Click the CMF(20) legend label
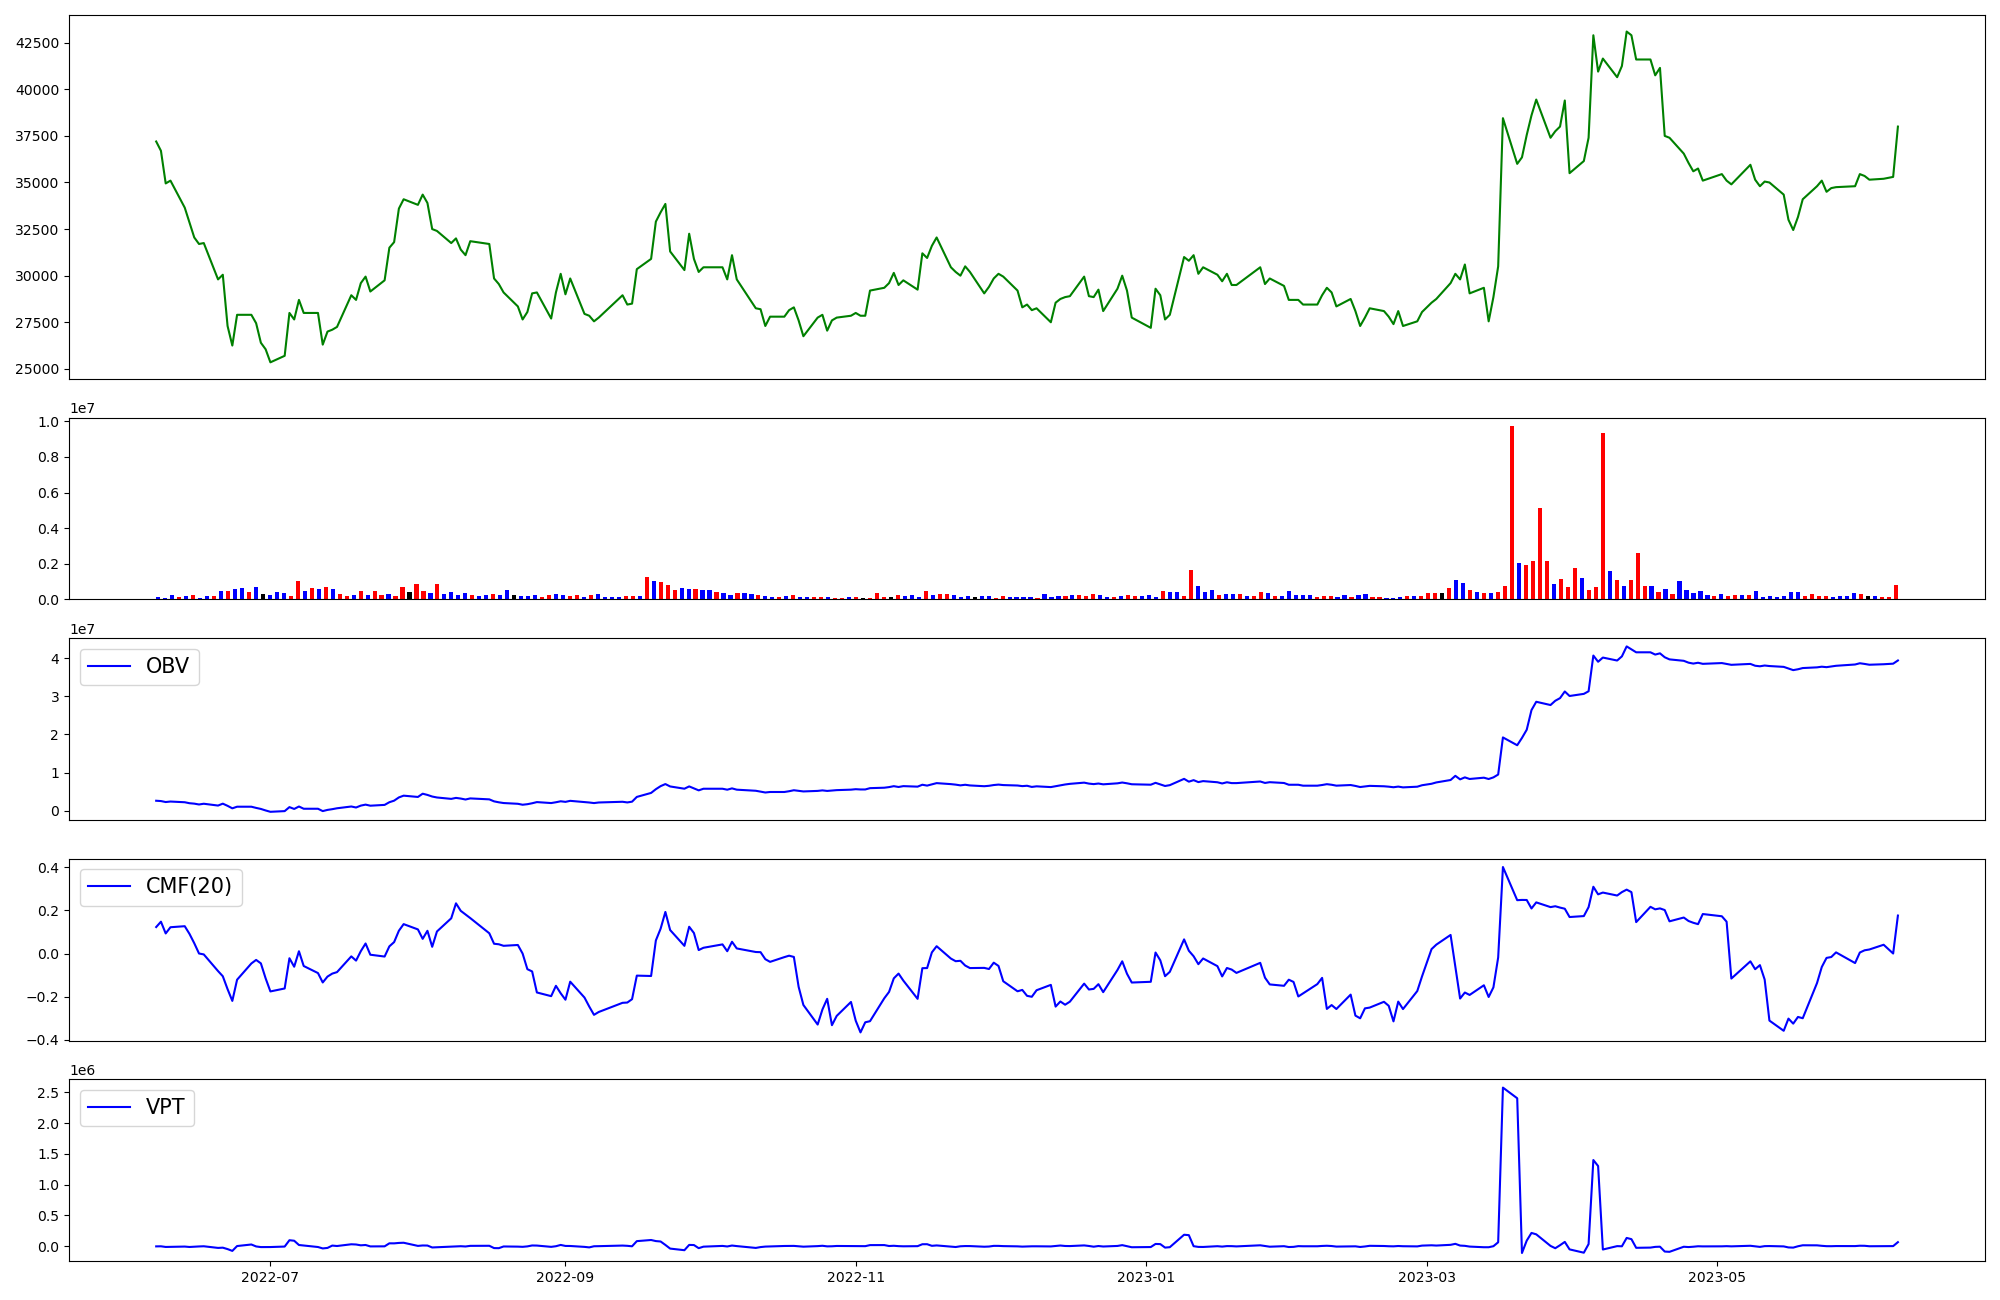Screen dimensions: 2000x1300 point(188,887)
